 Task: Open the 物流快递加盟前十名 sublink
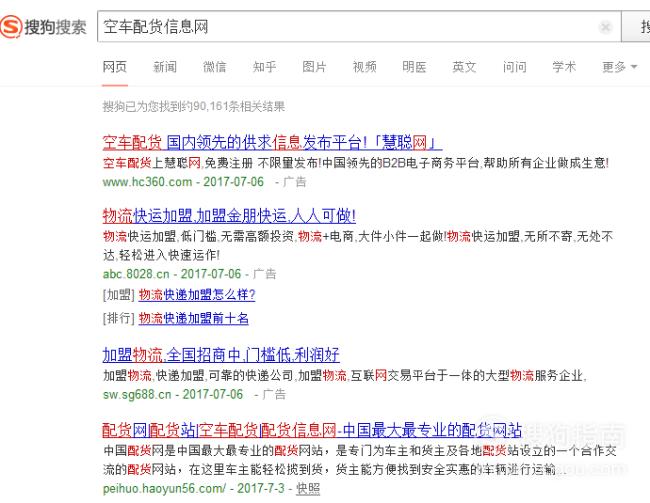click(x=194, y=318)
